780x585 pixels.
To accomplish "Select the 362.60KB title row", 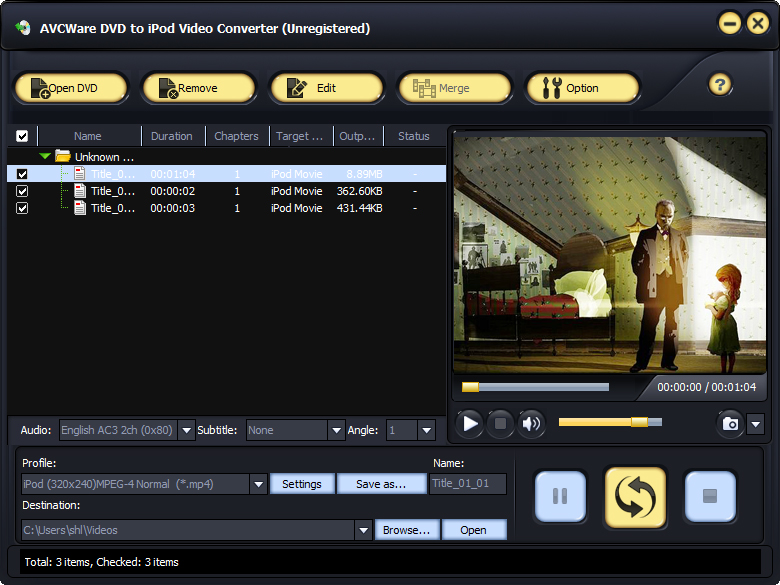I will tap(226, 191).
